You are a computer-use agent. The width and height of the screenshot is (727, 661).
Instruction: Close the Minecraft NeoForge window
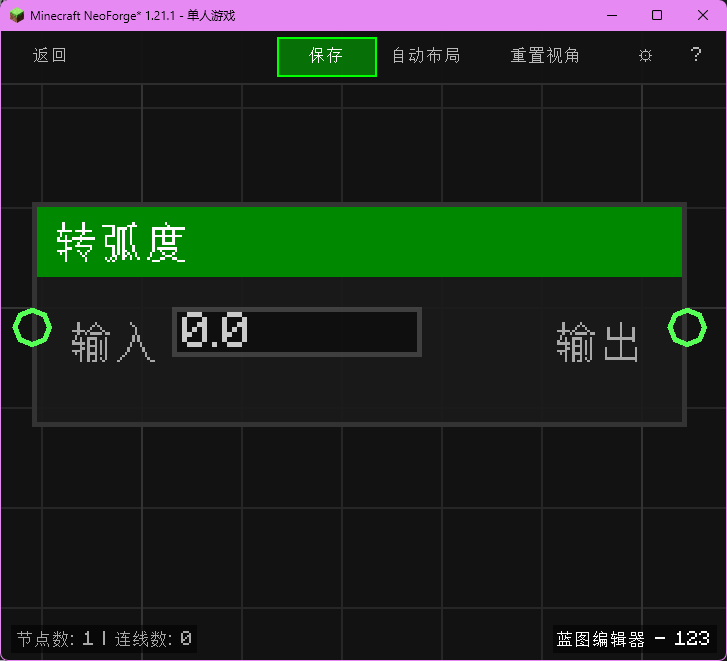coord(703,15)
